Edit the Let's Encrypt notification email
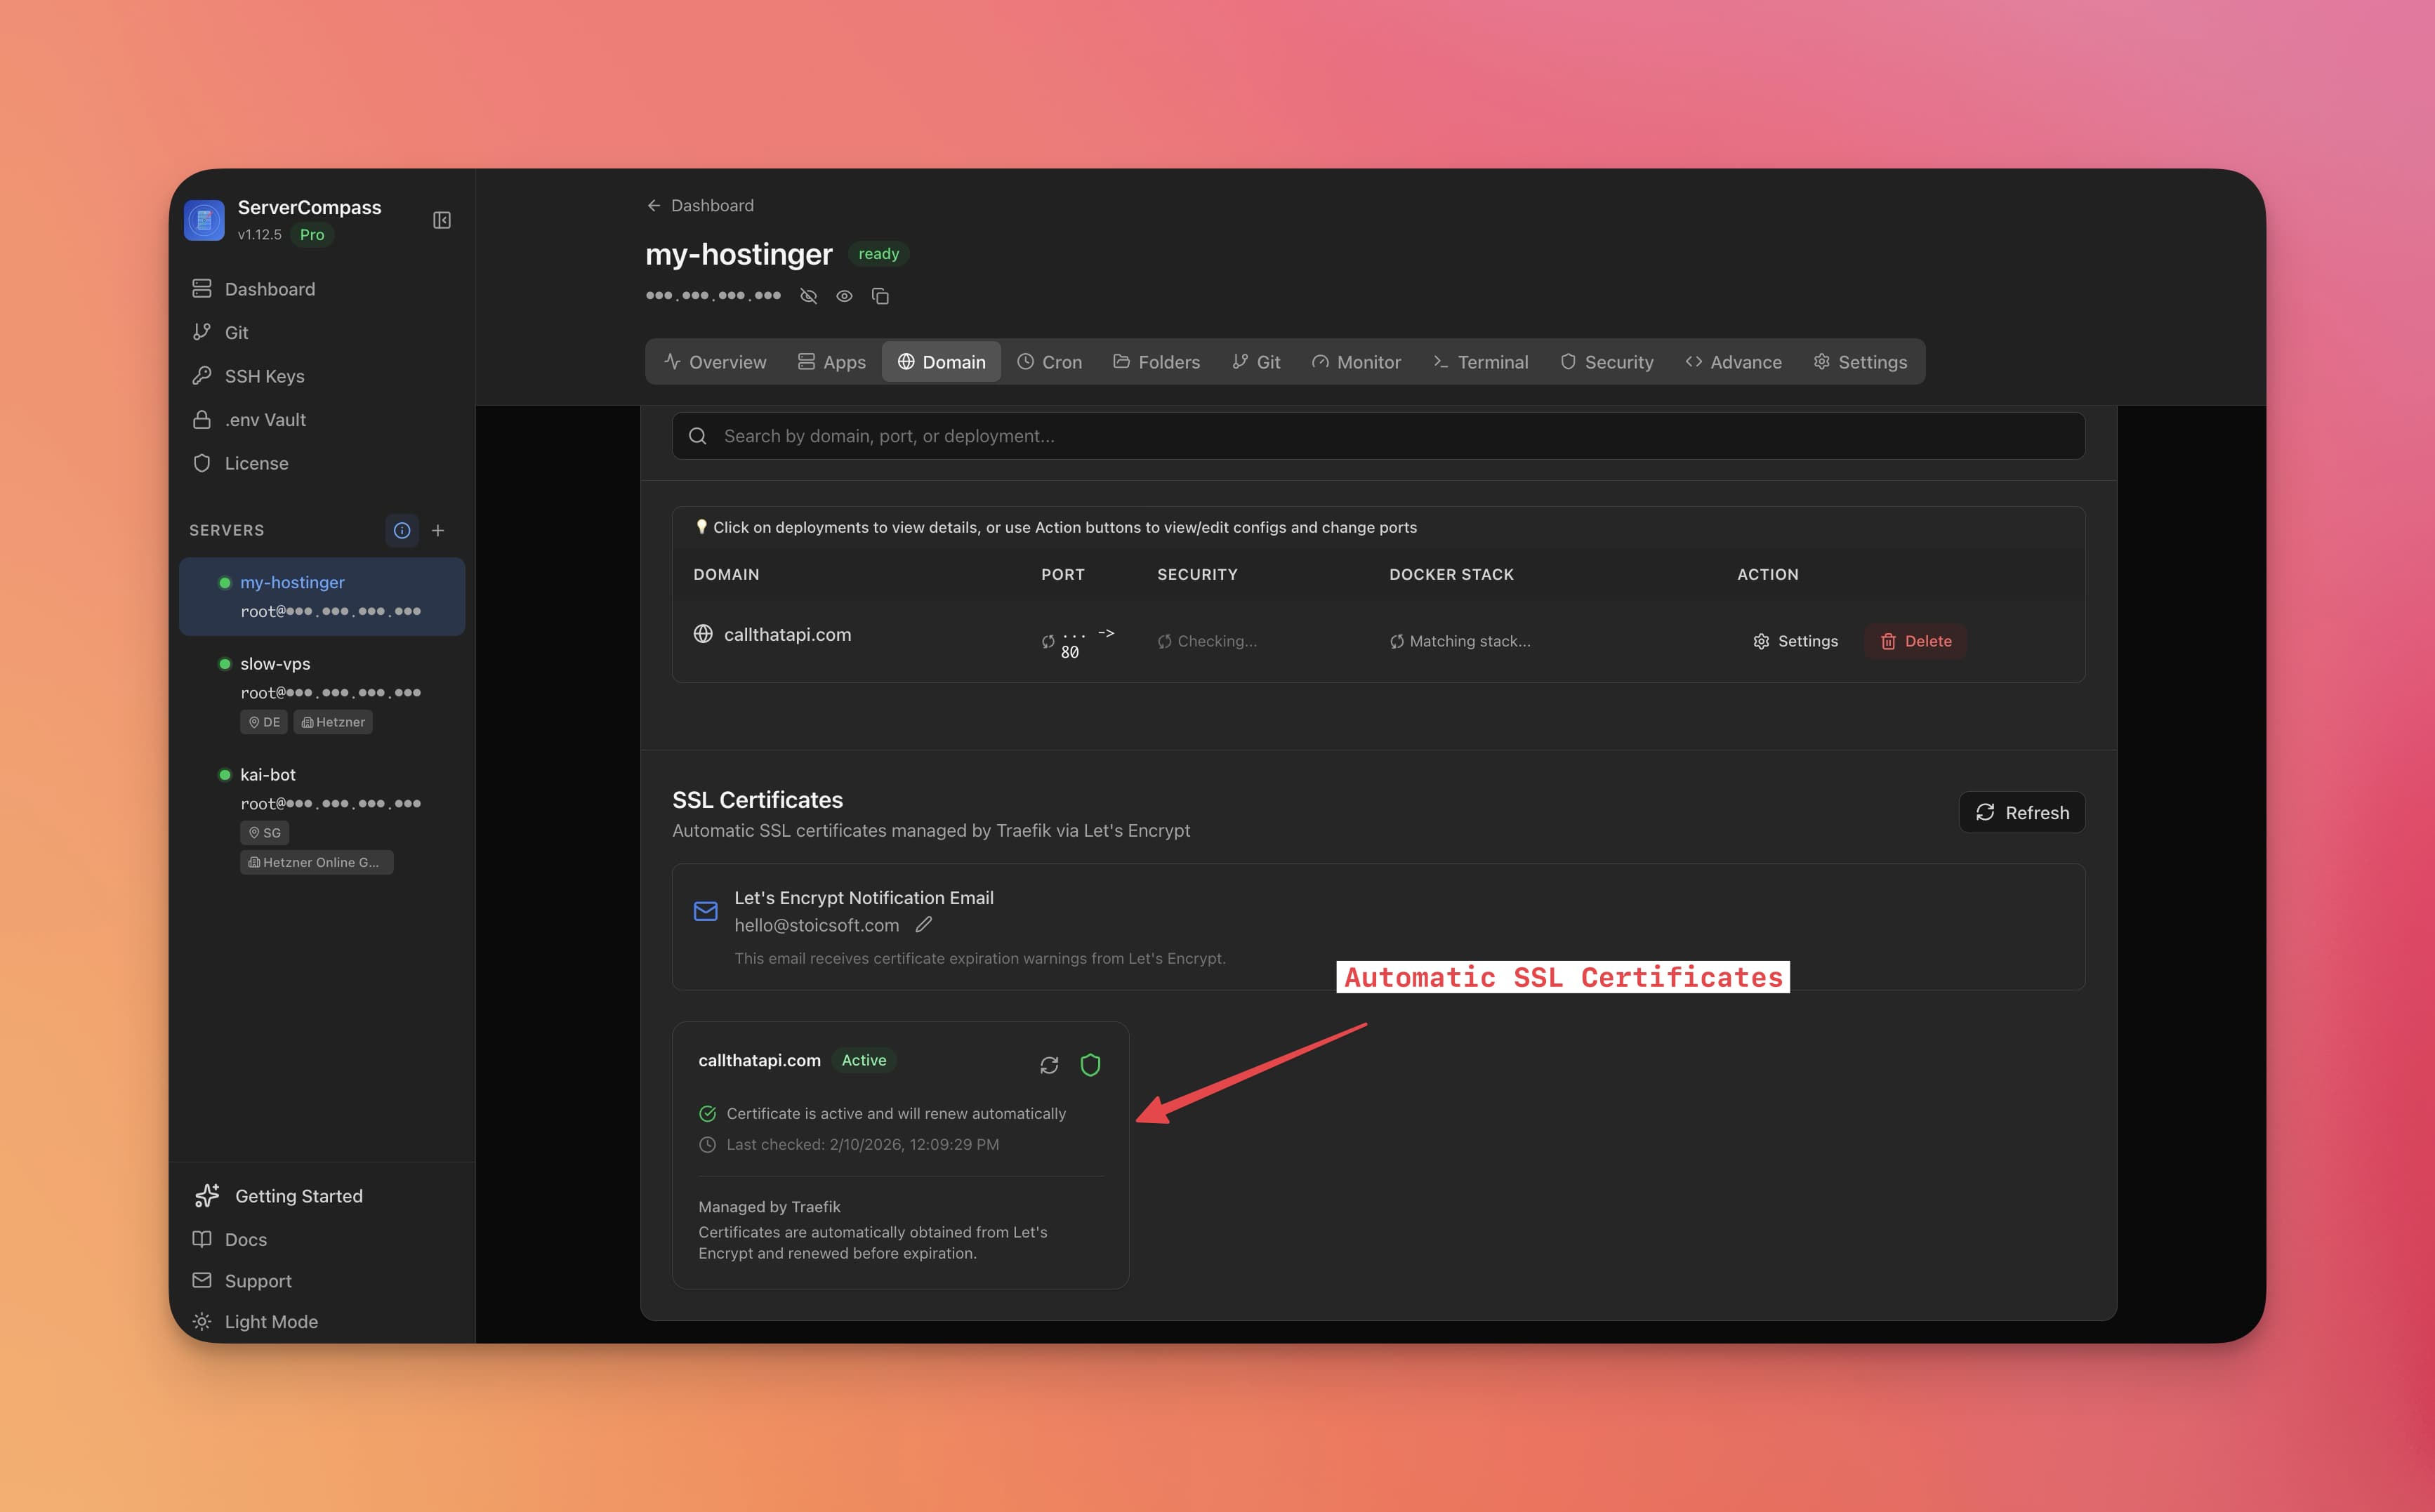Image resolution: width=2435 pixels, height=1512 pixels. coord(924,925)
